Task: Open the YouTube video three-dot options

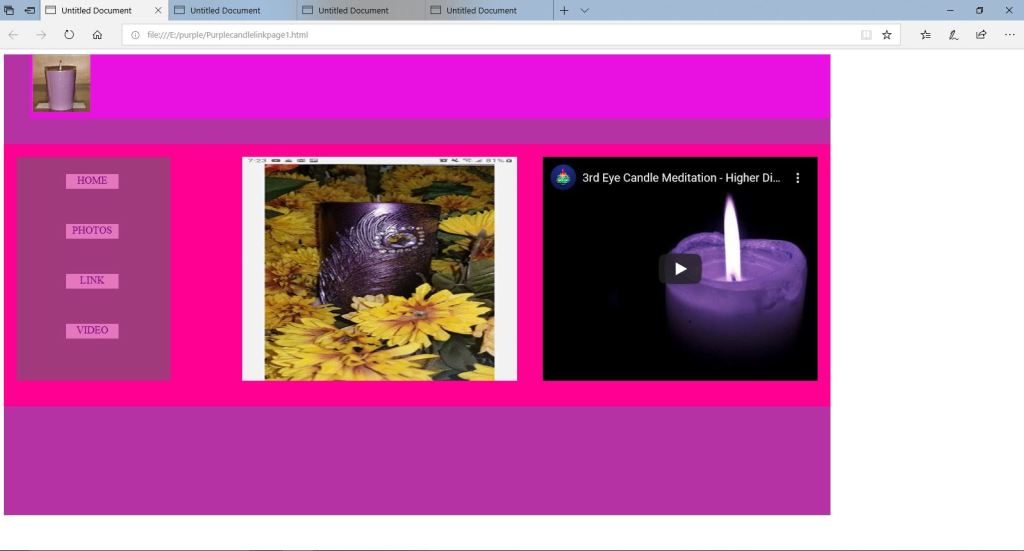Action: click(x=798, y=178)
